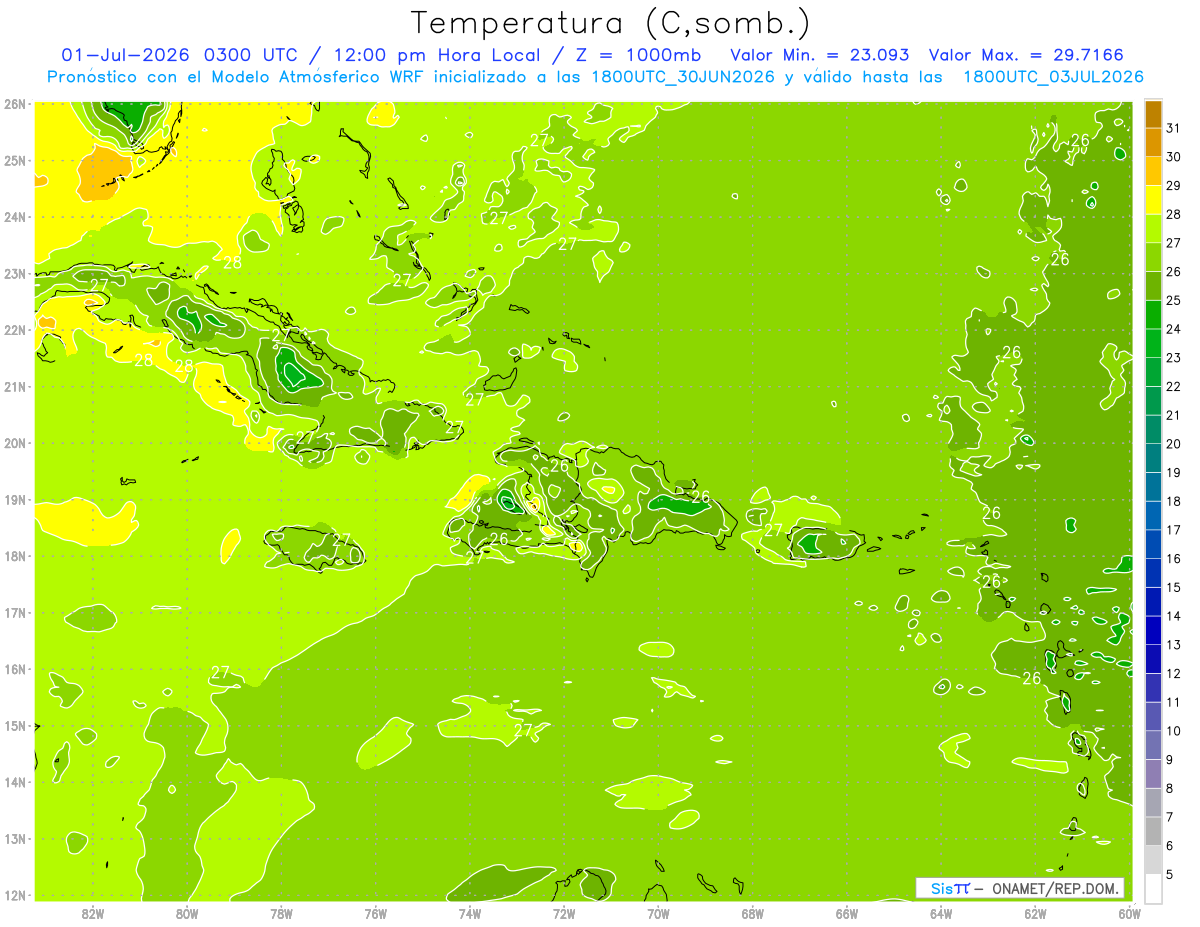Viewport: 1200px width, 927px height.
Task: Select the "70W" longitude axis label
Action: (658, 913)
